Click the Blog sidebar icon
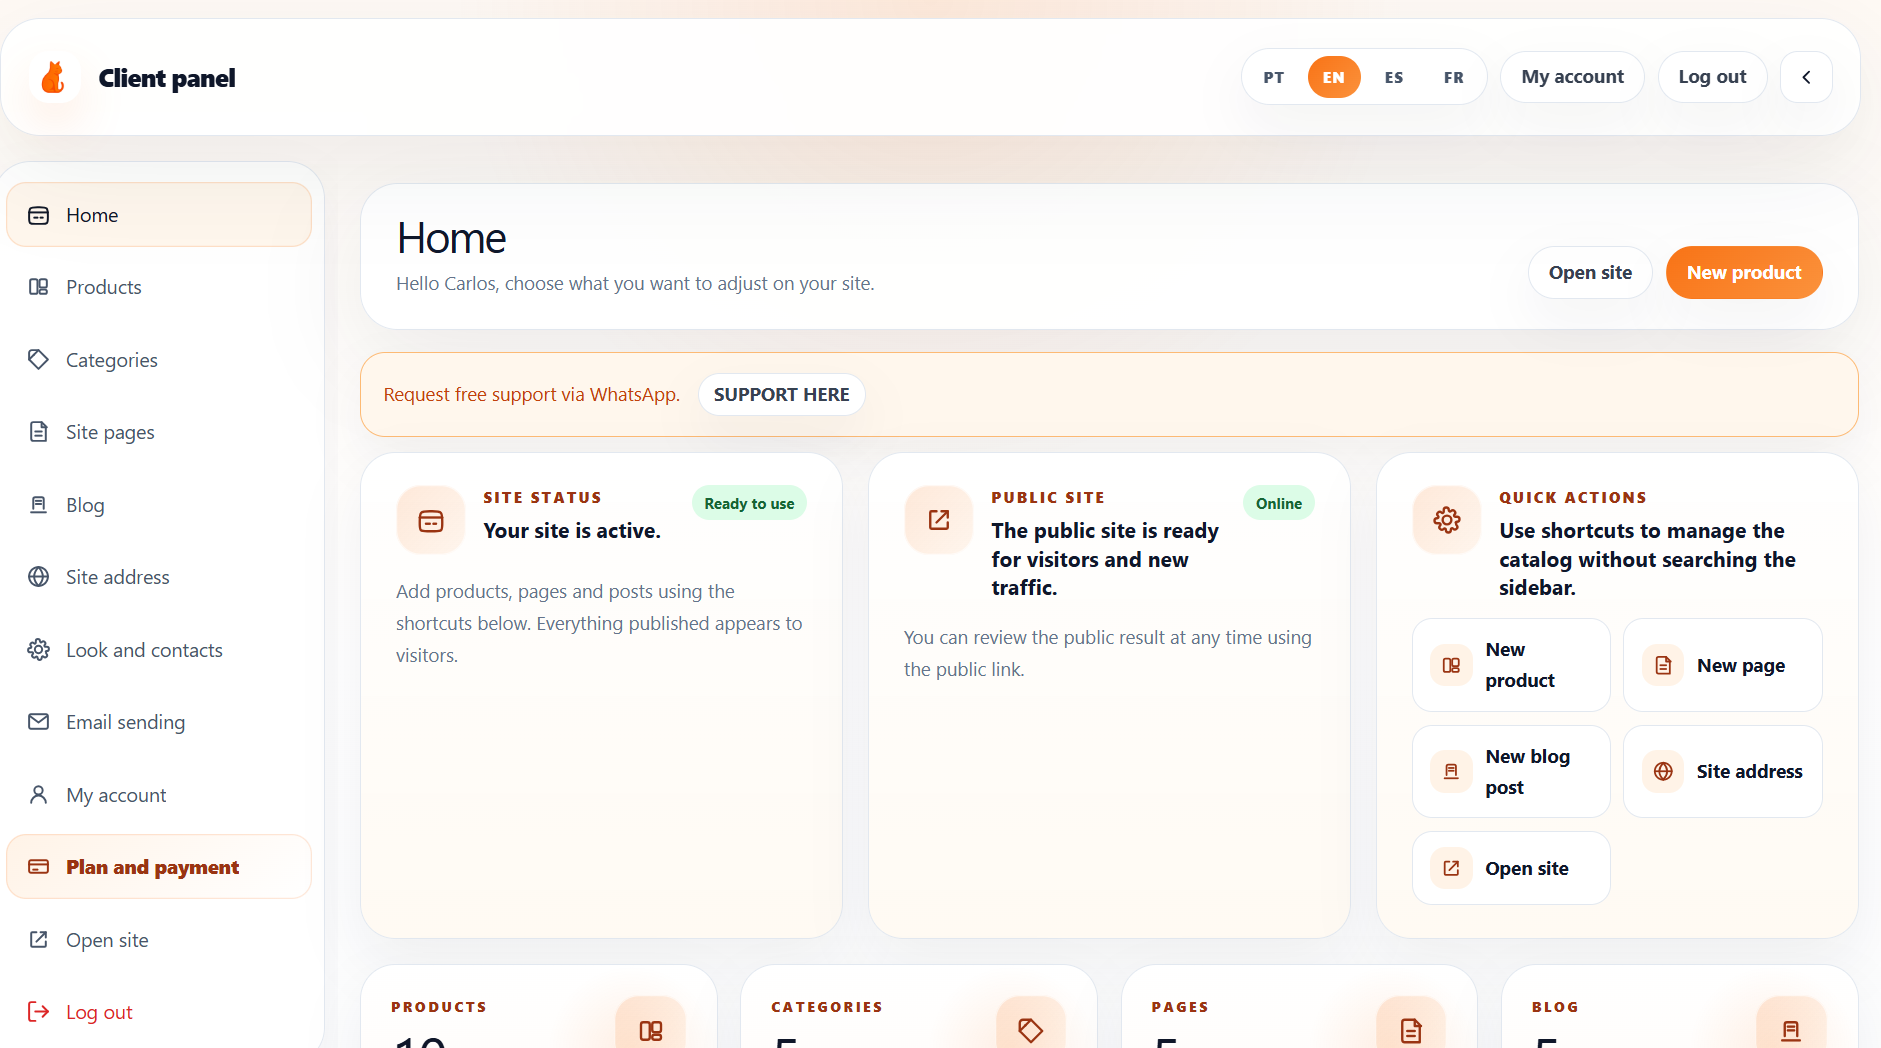This screenshot has height=1048, width=1881. [38, 504]
